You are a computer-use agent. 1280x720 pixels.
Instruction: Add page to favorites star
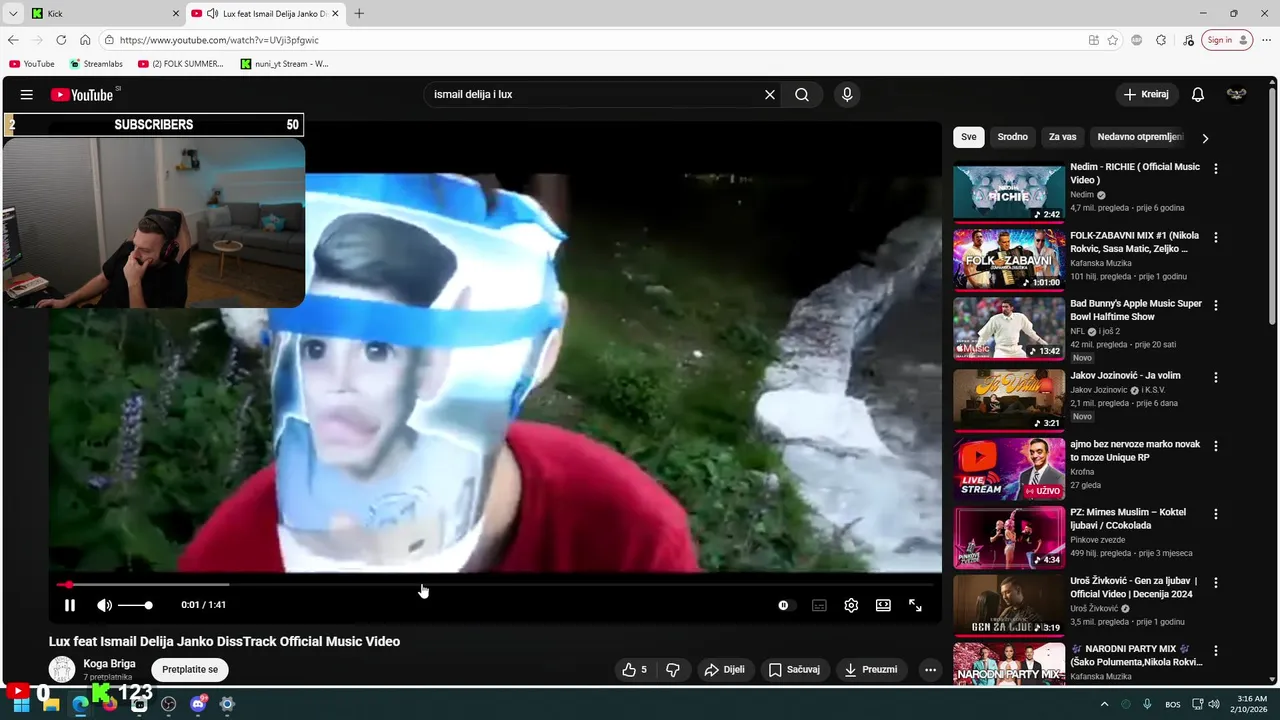click(1112, 40)
